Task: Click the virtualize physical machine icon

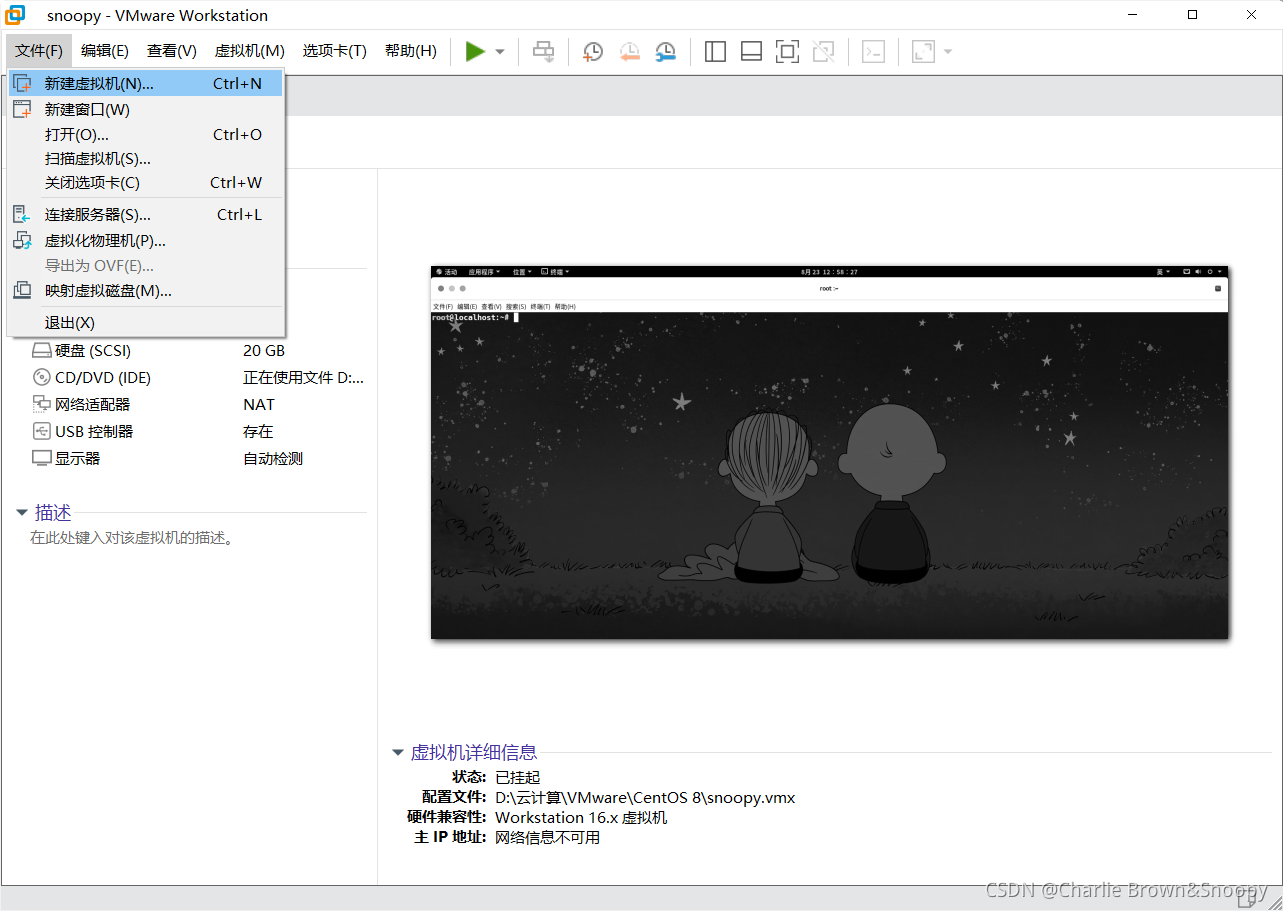Action: tap(22, 240)
